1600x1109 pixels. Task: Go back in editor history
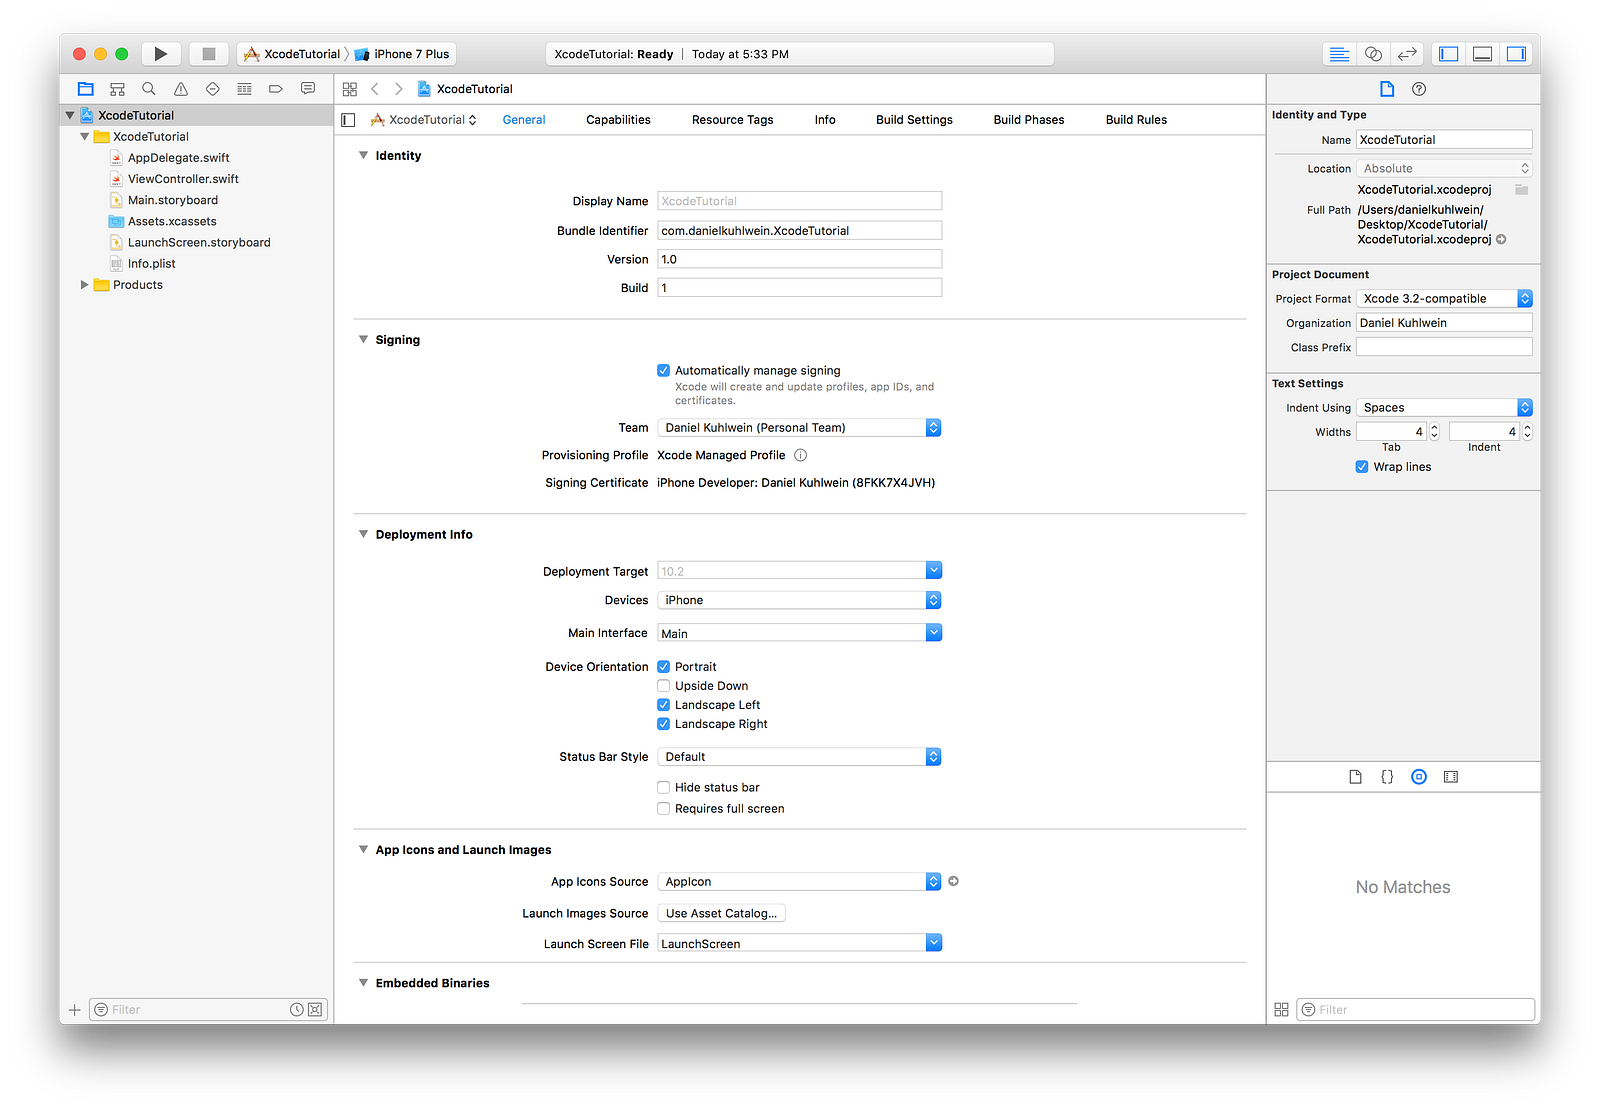(x=375, y=89)
